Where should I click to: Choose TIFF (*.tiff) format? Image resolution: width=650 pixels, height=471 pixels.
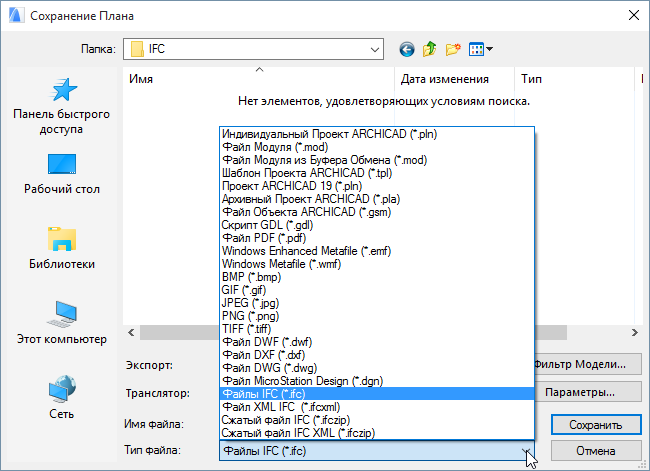(377, 329)
